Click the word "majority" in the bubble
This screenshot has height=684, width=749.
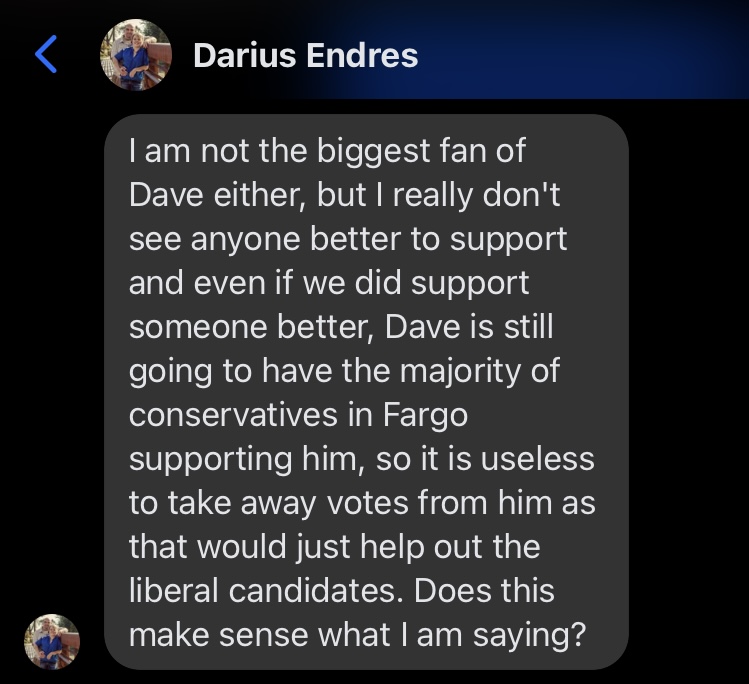(x=461, y=371)
